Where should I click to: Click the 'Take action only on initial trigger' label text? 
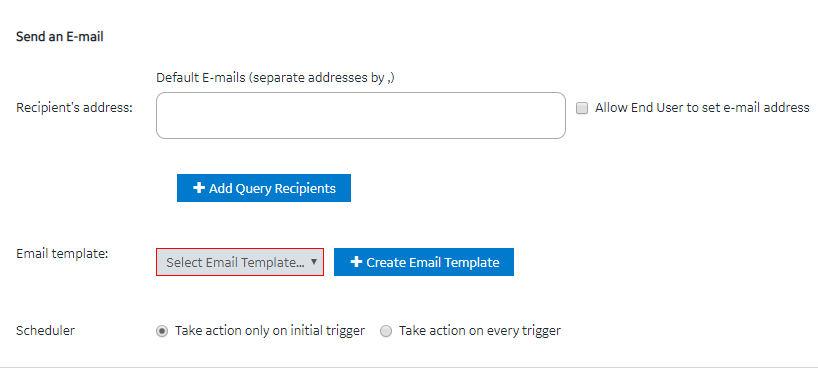[270, 331]
